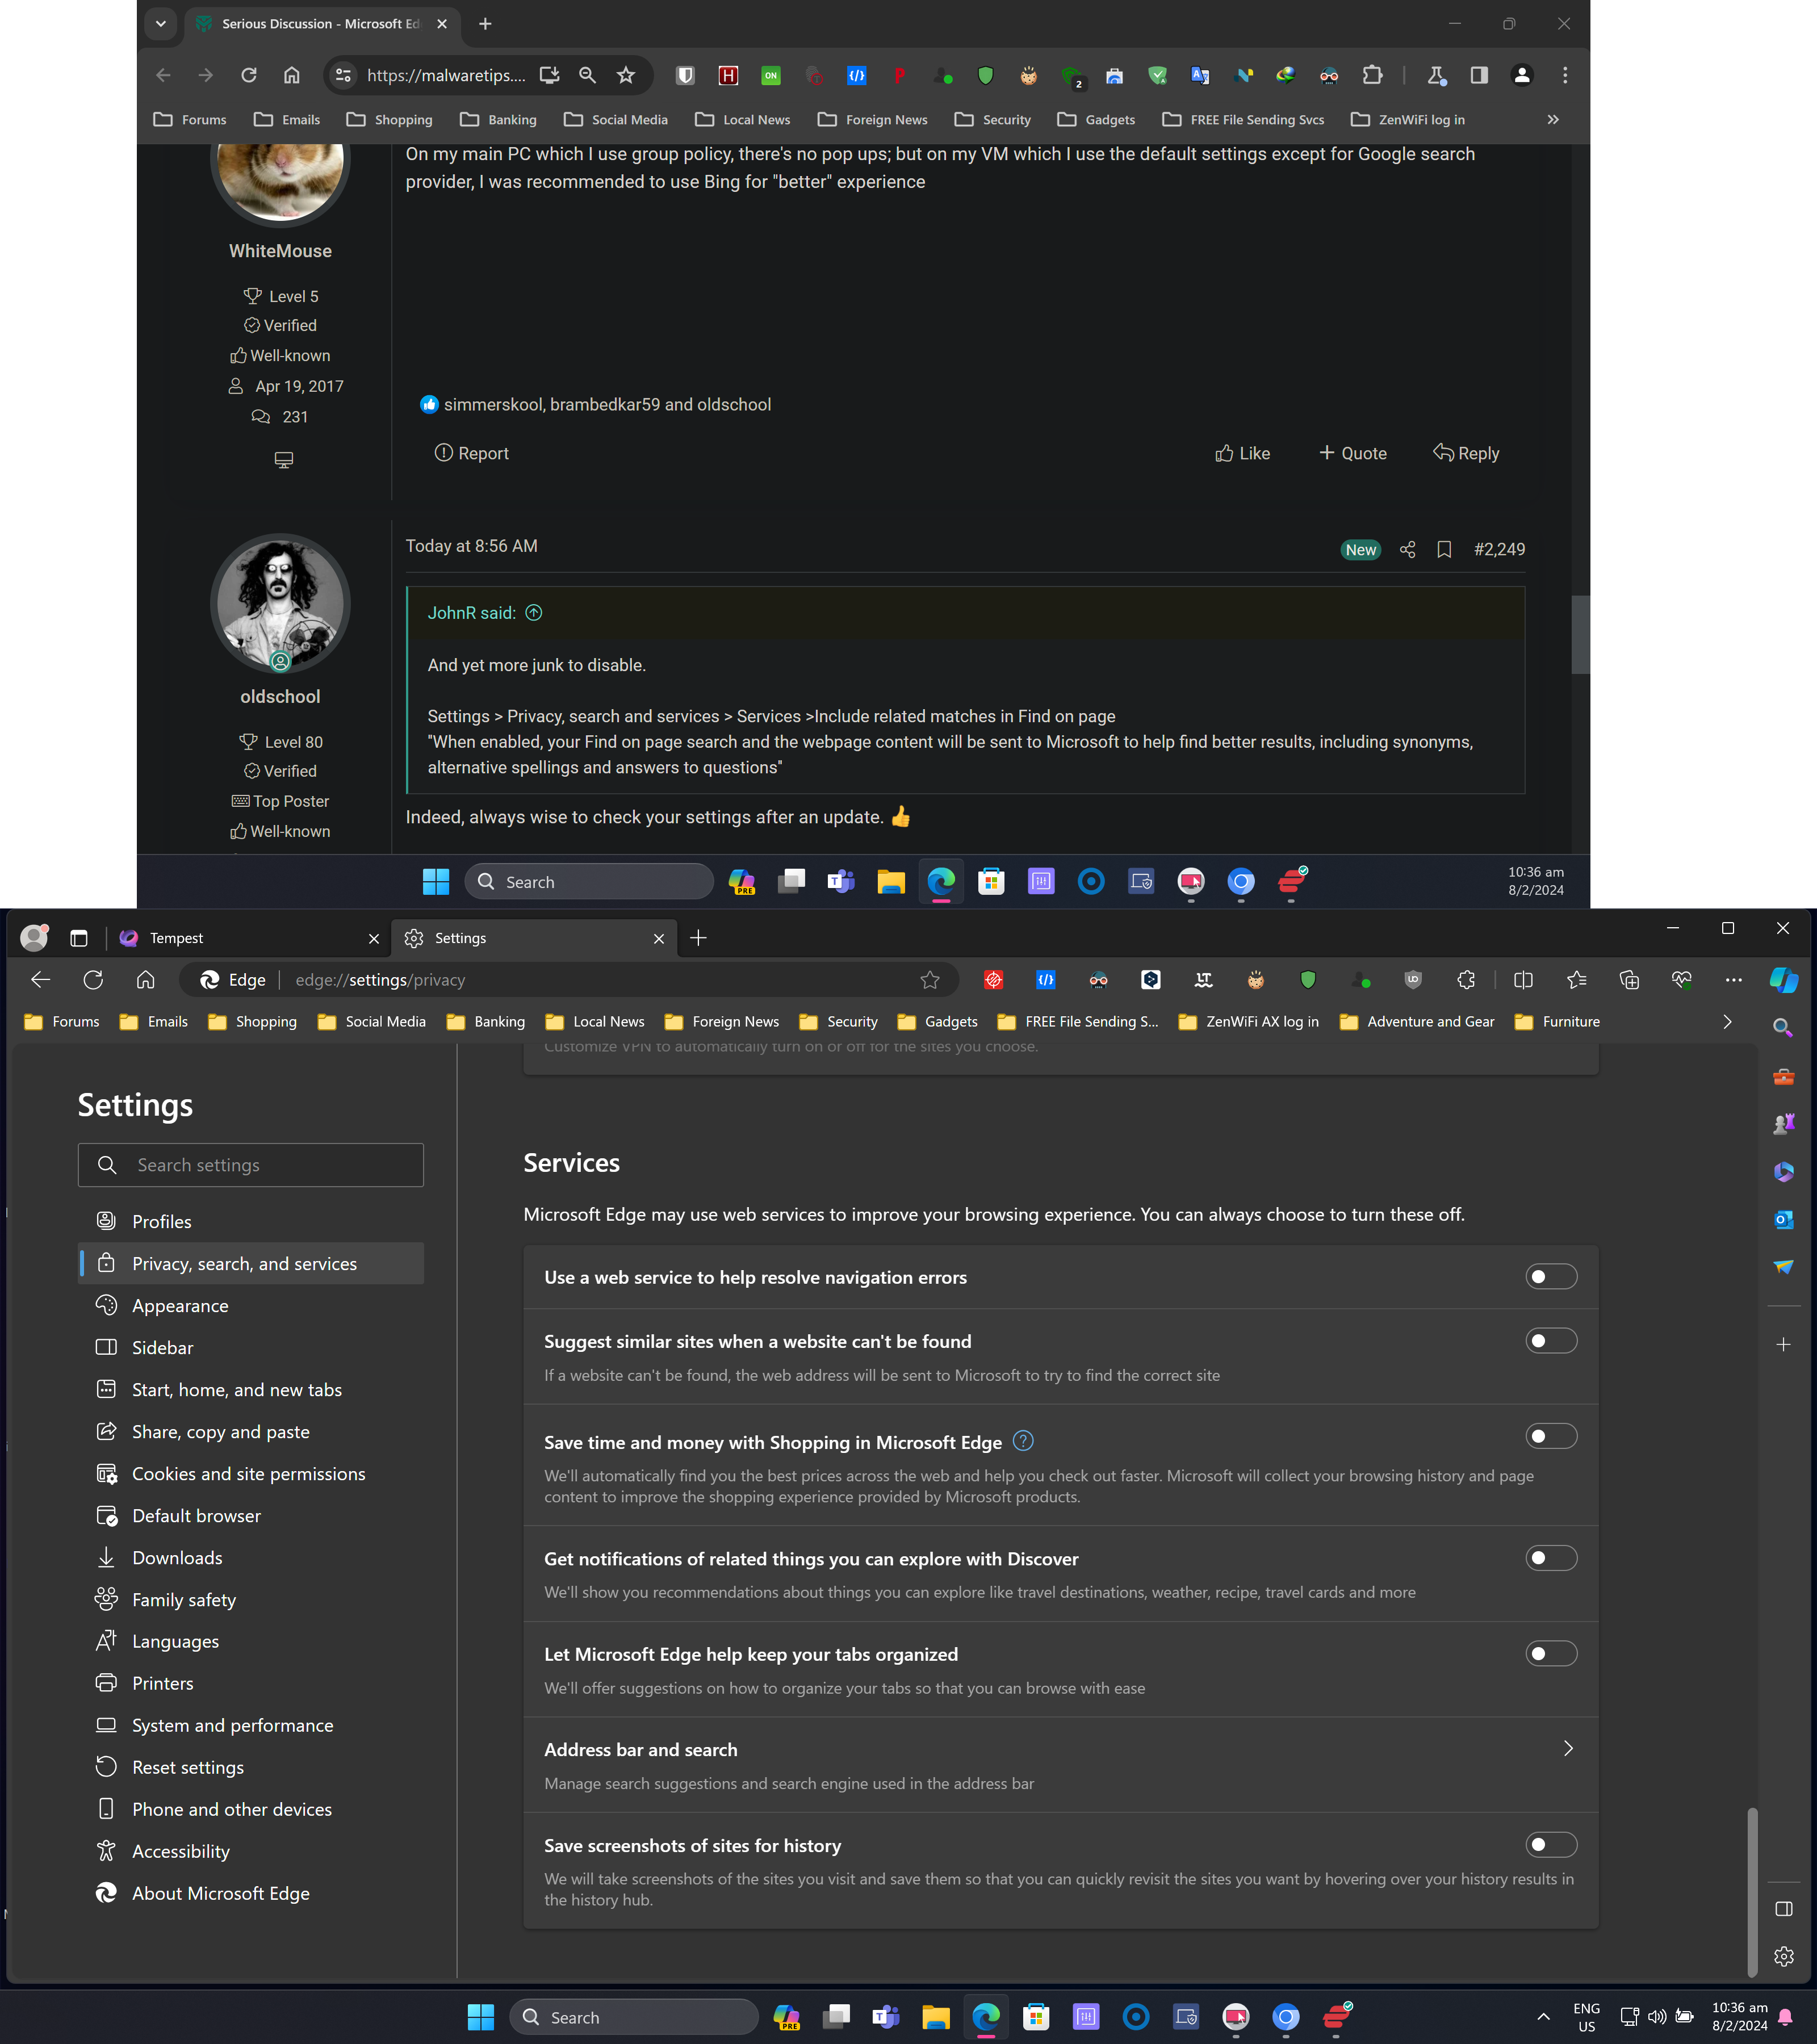Open Cookies and site permissions settings
This screenshot has width=1817, height=2044.
[x=248, y=1474]
